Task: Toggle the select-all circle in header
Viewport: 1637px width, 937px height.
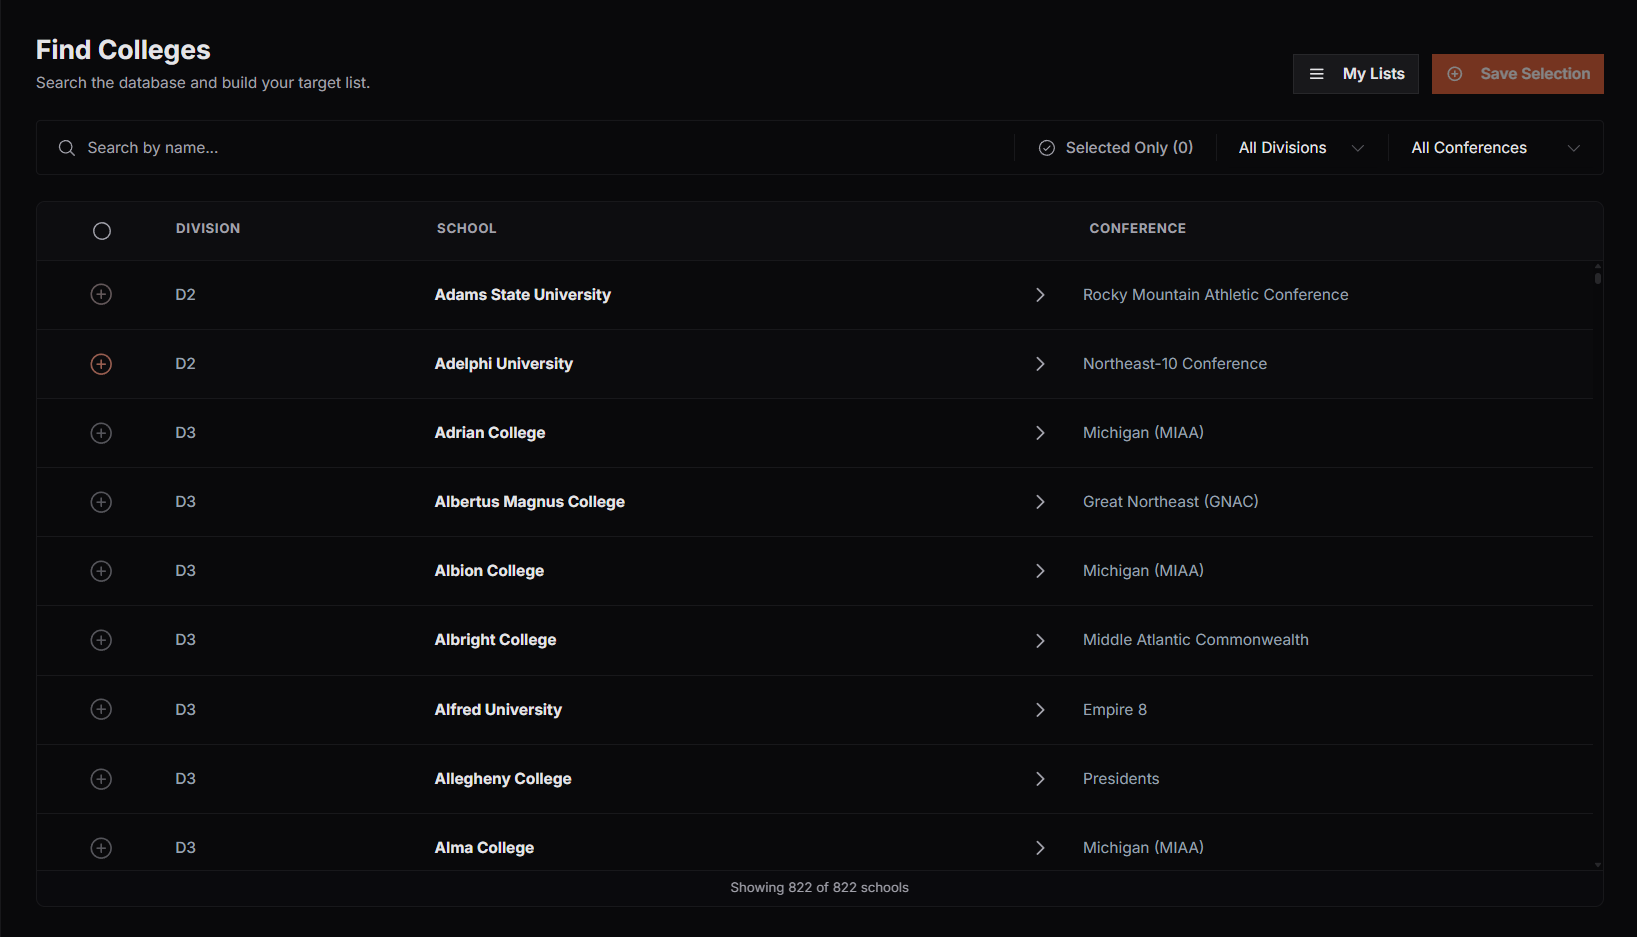Action: coord(102,231)
